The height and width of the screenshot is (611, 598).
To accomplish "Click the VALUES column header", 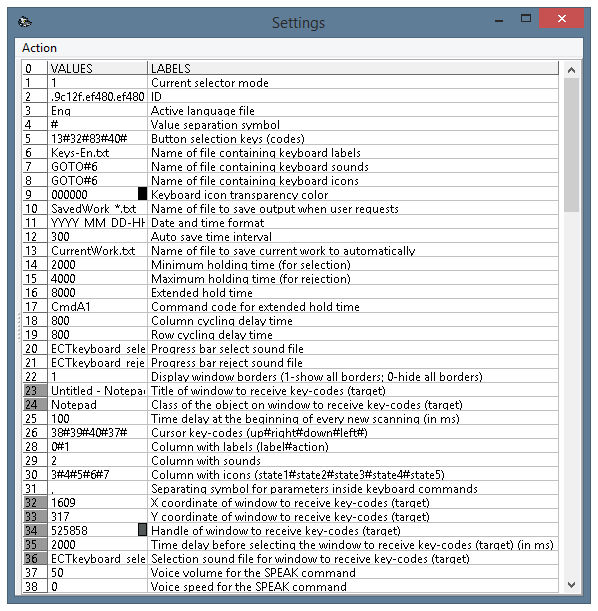I will [97, 68].
